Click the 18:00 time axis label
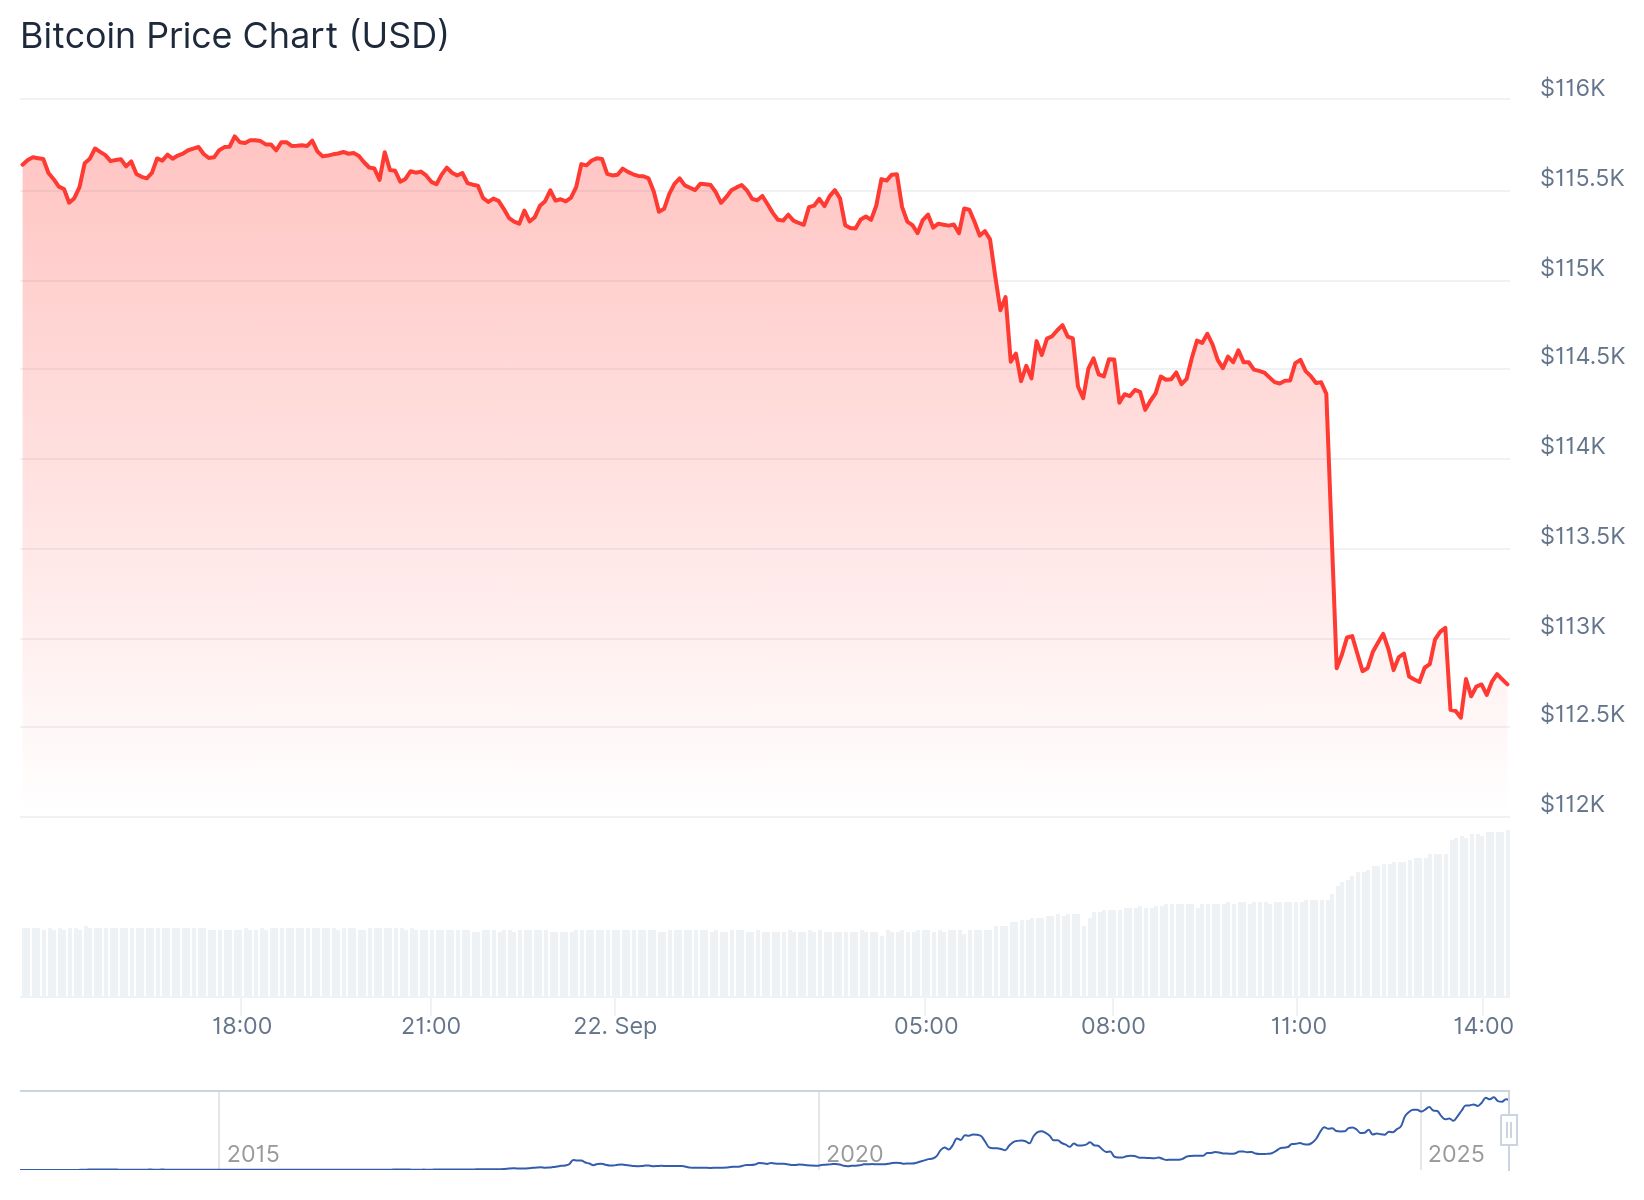 click(242, 1026)
